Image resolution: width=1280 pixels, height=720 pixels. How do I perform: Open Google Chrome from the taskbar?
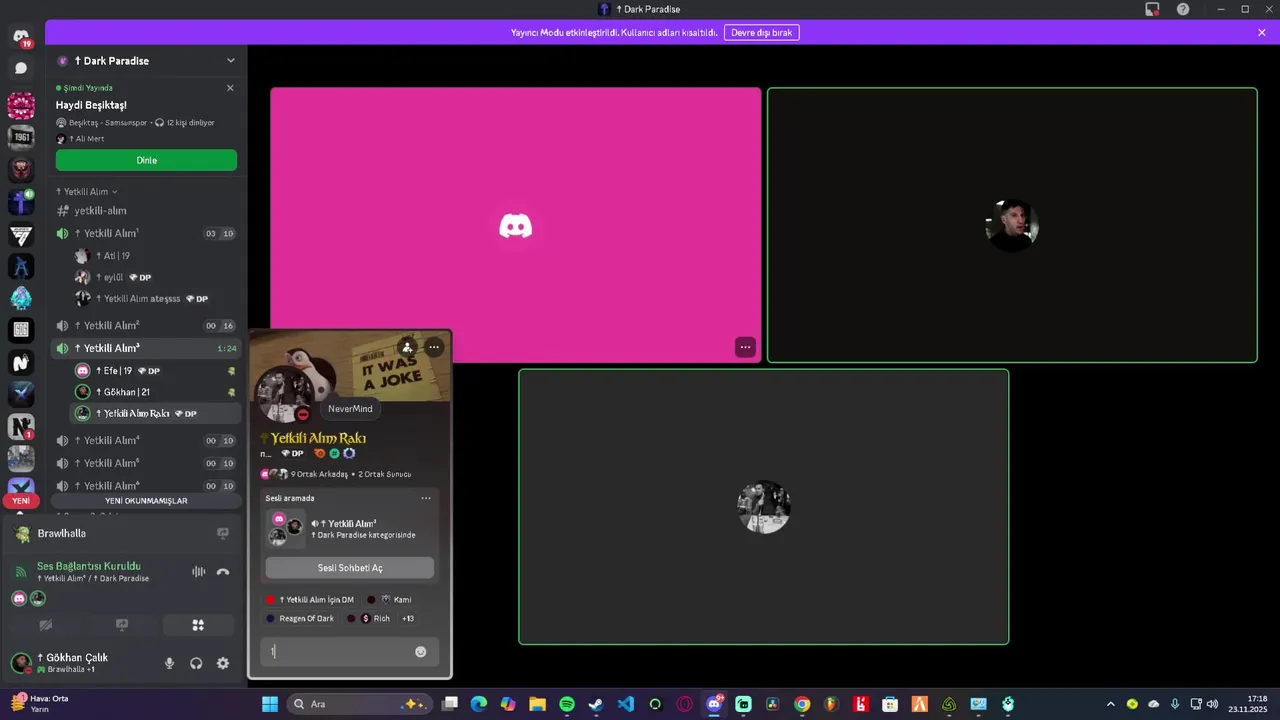click(x=802, y=704)
